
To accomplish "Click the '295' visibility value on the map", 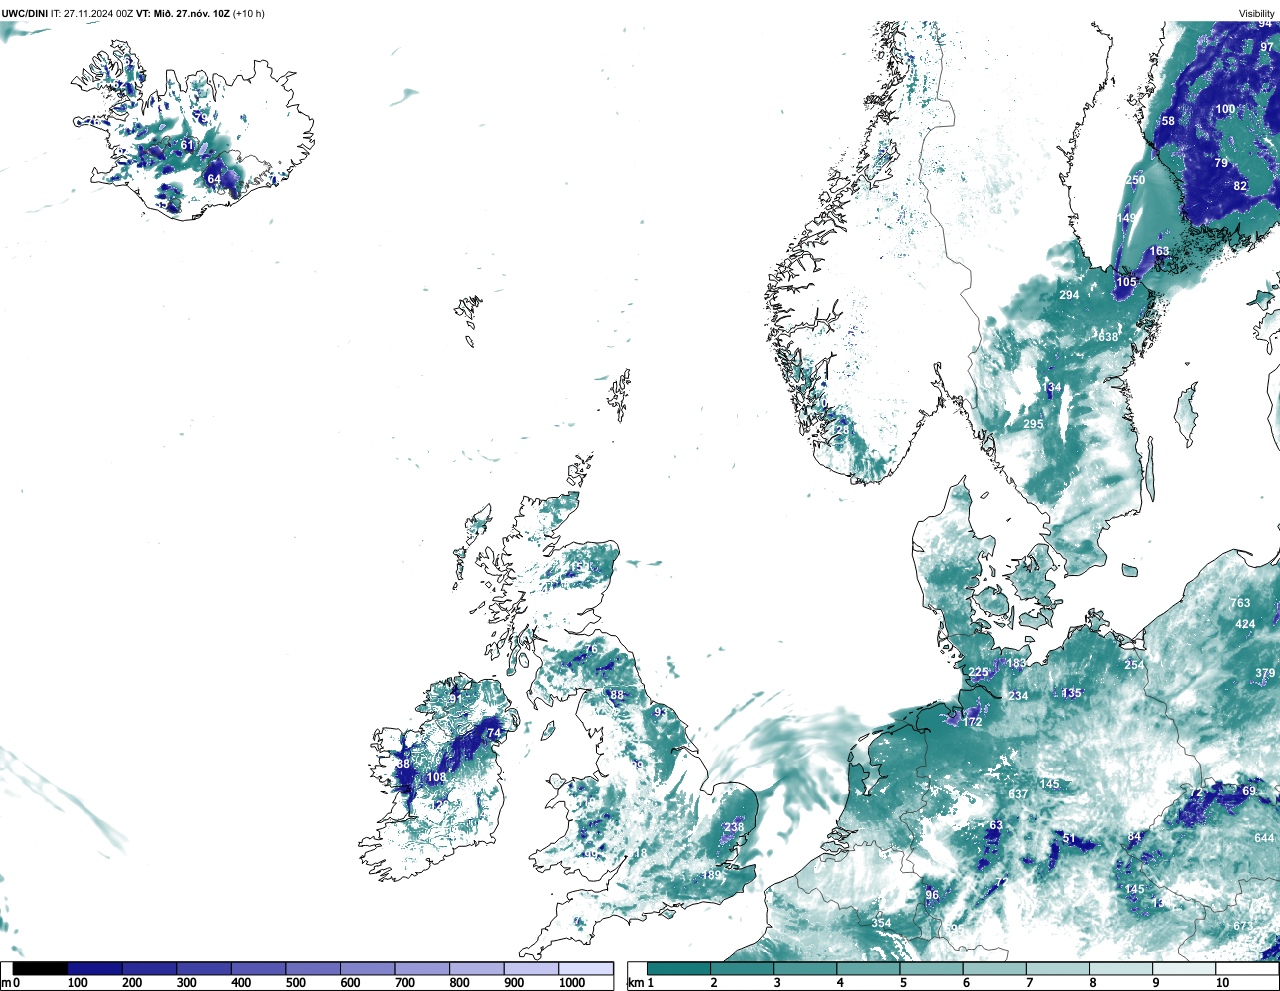I will 1033,424.
